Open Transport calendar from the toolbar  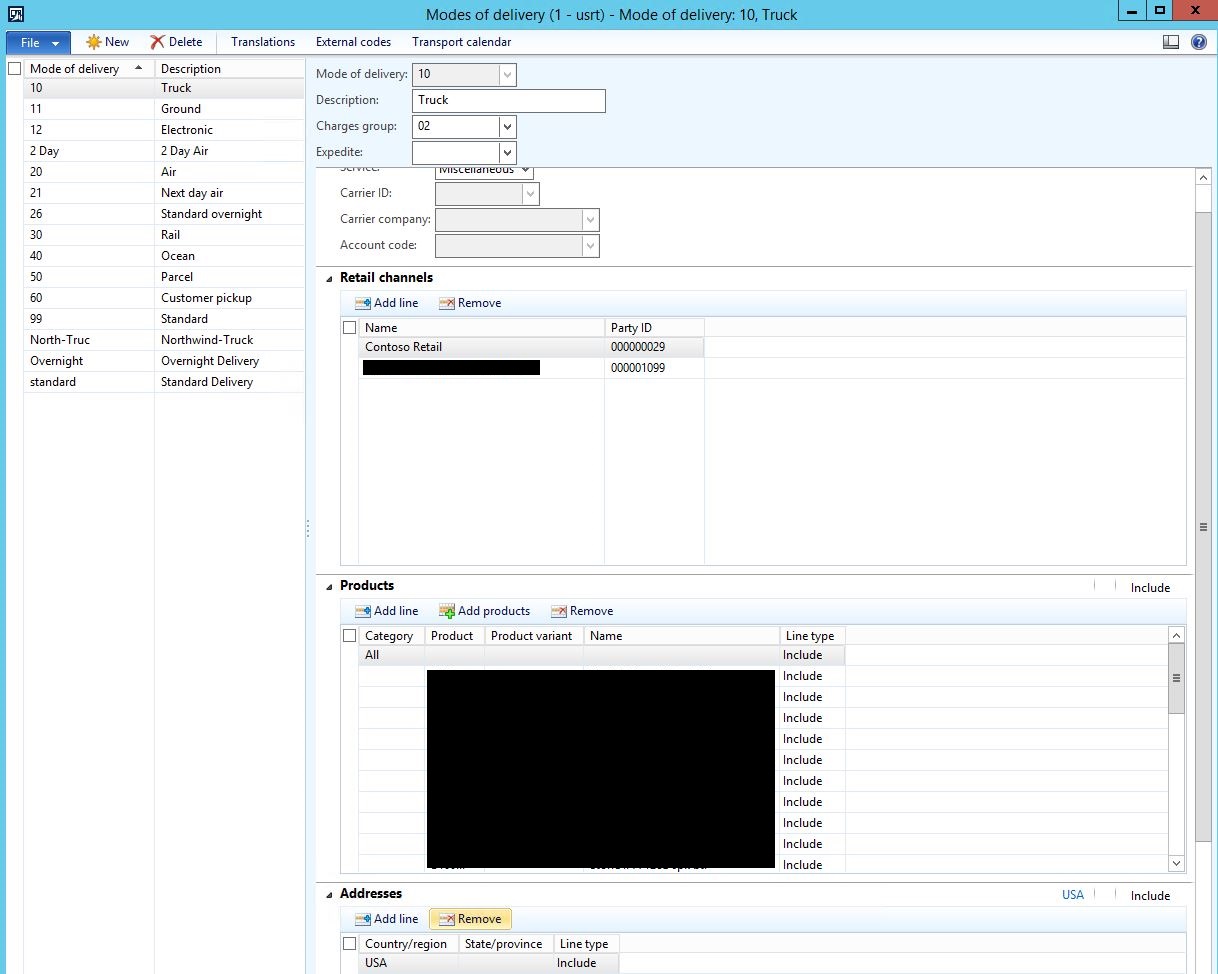pyautogui.click(x=462, y=42)
